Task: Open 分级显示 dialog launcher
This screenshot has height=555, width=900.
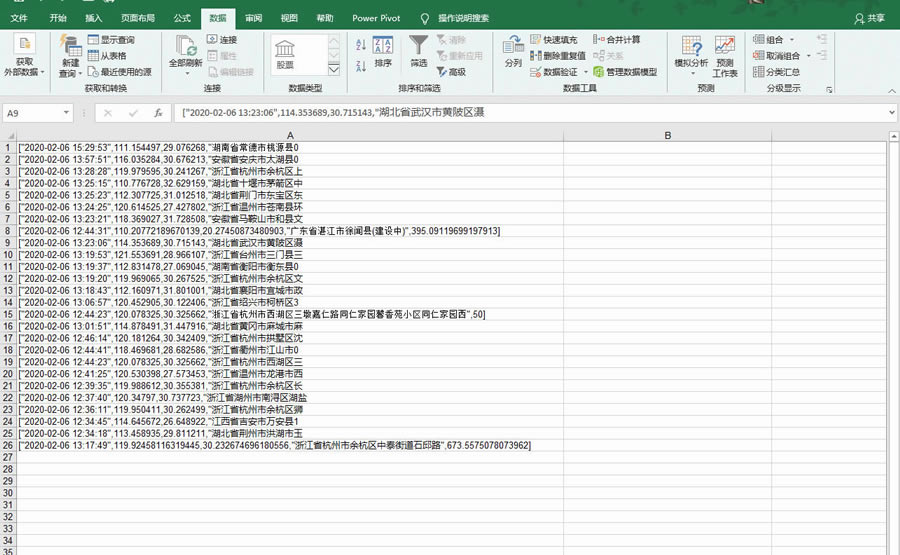Action: click(829, 90)
